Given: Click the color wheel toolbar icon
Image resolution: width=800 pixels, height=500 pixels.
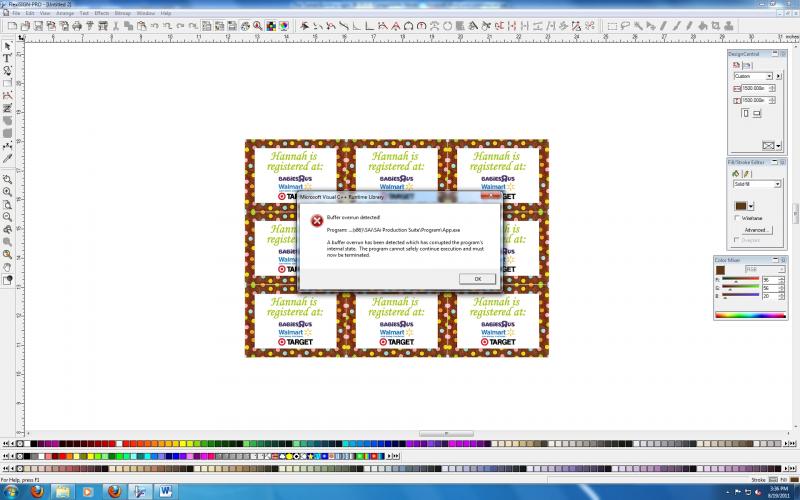Looking at the screenshot, I should pos(284,26).
